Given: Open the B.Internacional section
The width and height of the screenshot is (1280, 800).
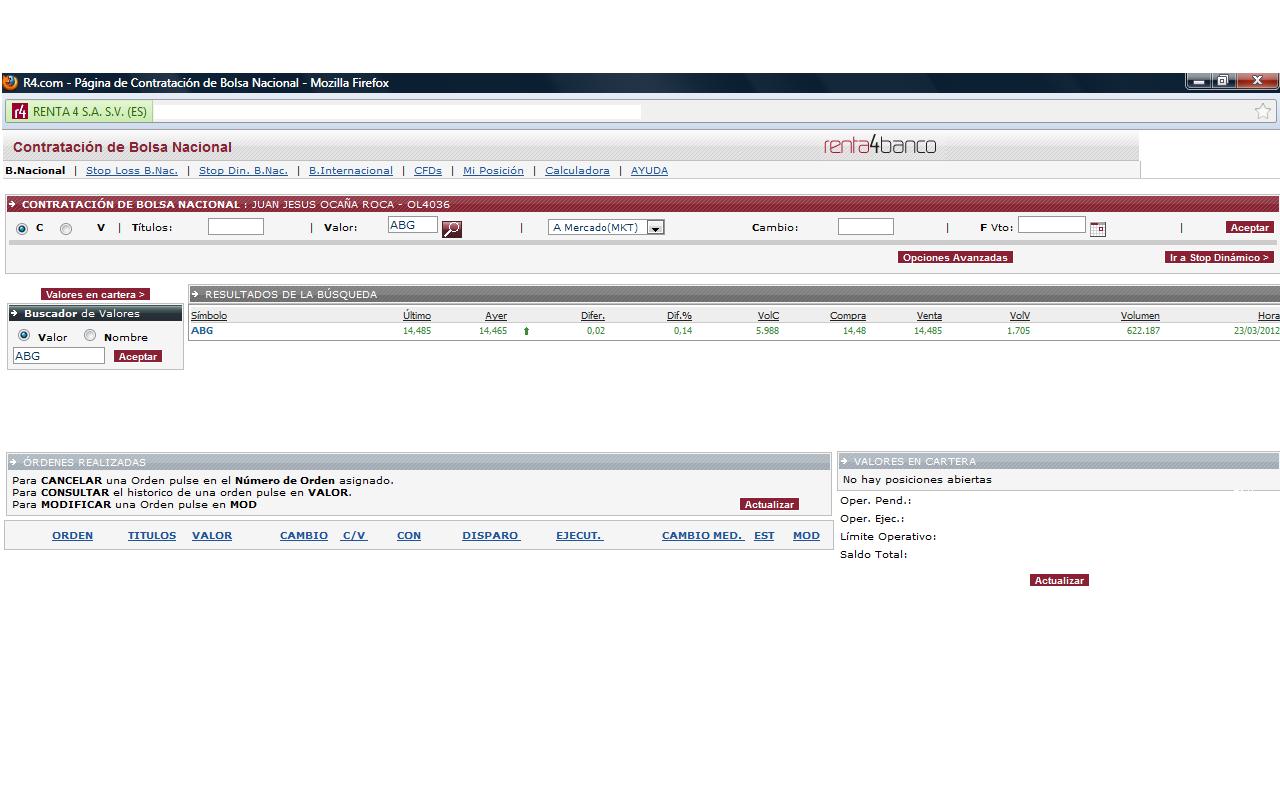Looking at the screenshot, I should 351,171.
